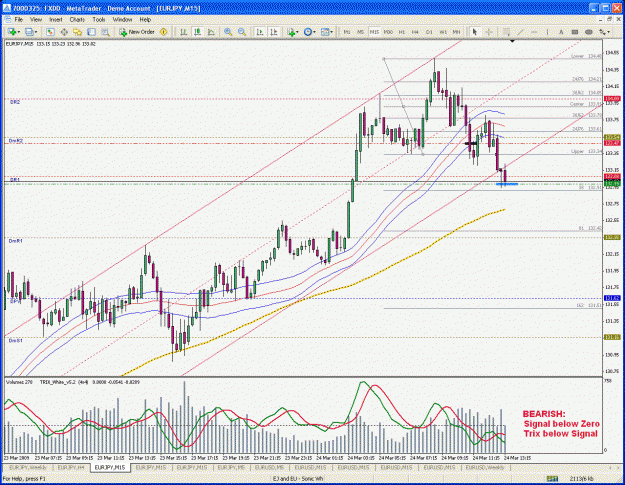This screenshot has width=625, height=485.
Task: Select the text 'A' drawing tool
Action: (561, 32)
